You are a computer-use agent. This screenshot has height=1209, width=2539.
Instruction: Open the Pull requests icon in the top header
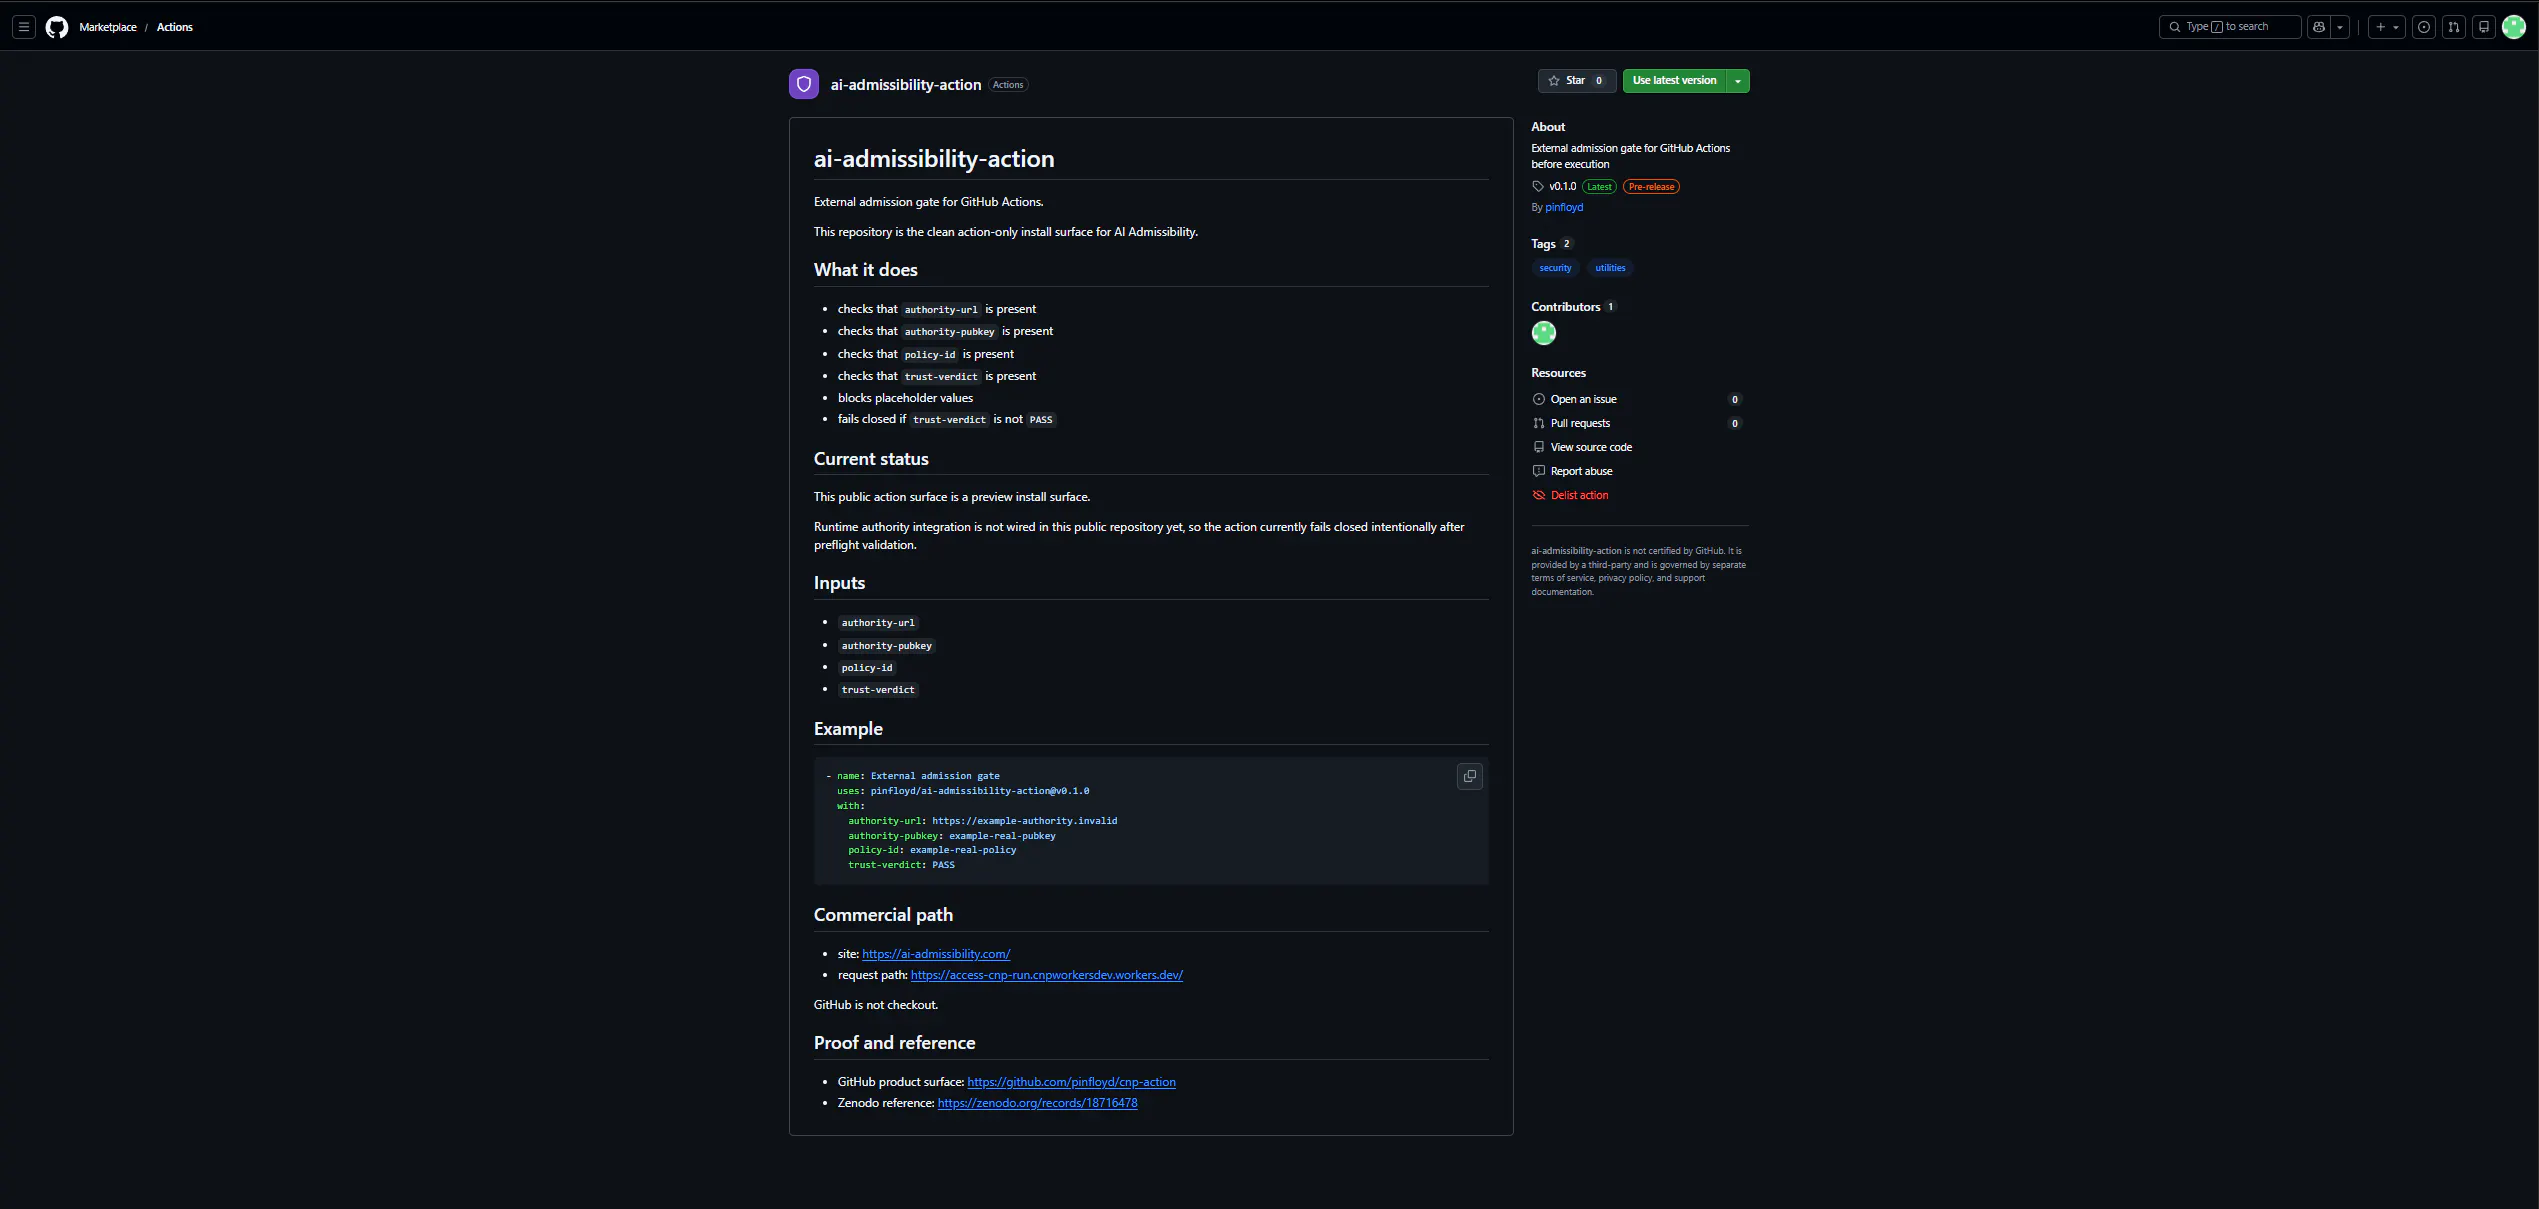pos(2454,27)
